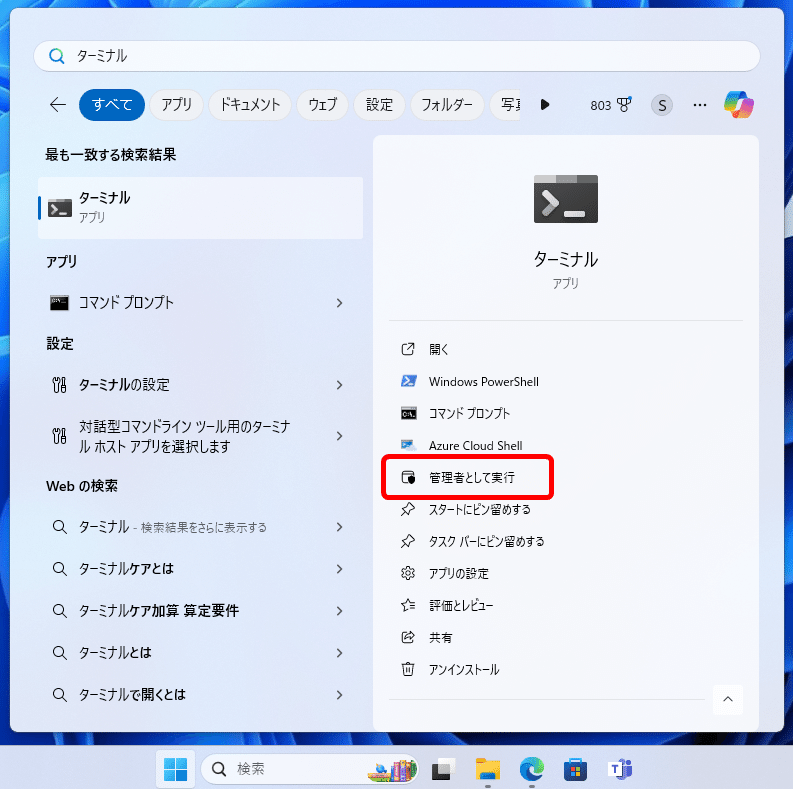Screen dimensions: 793x789
Task: Launch the Copilot icon
Action: pos(738,105)
